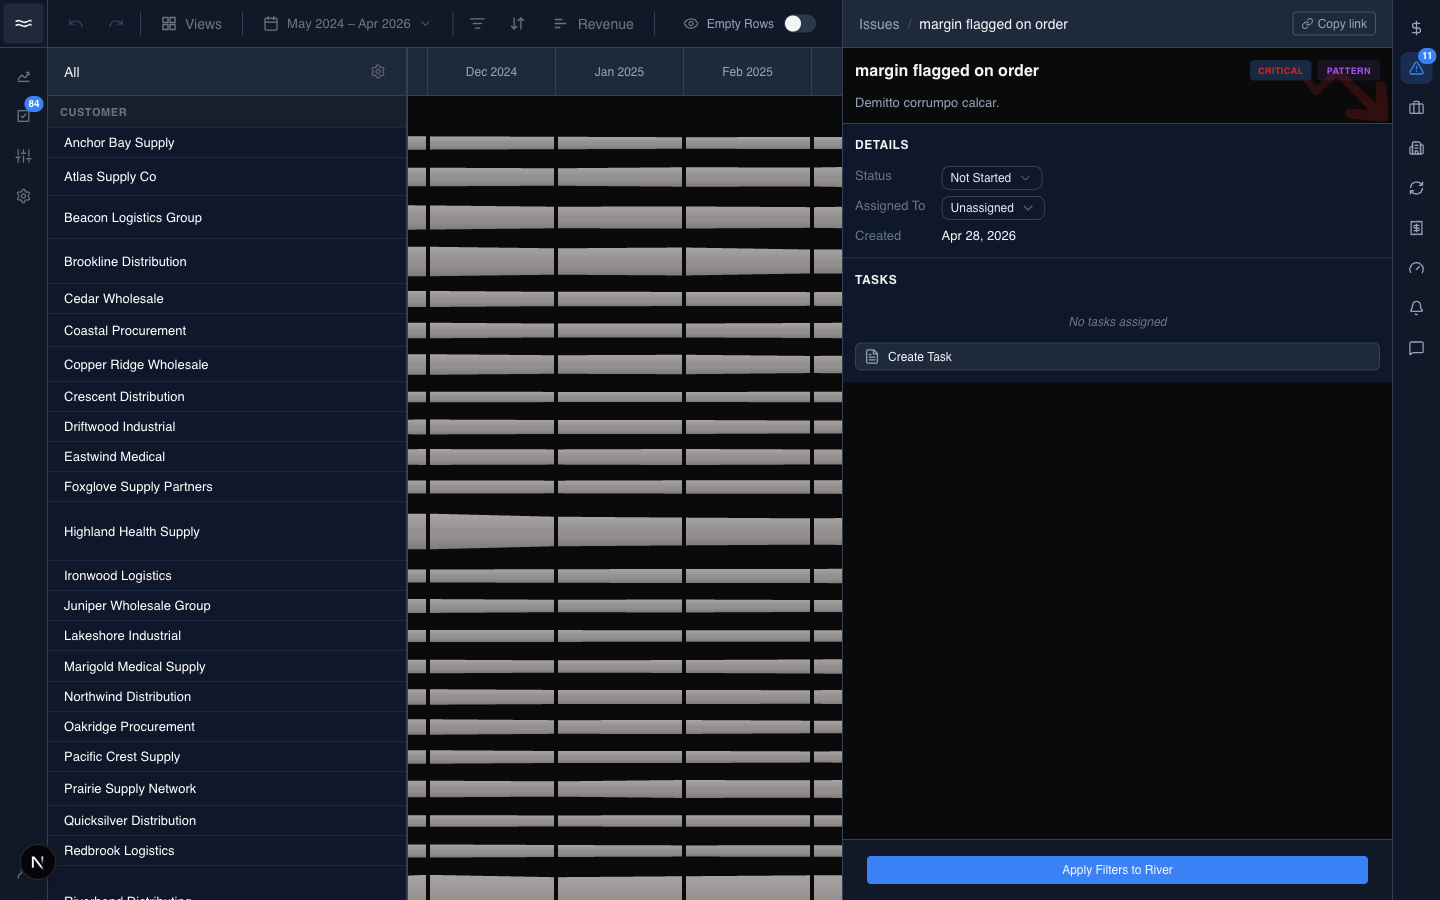
Task: Open the dollar sign panel icon
Action: click(x=1416, y=28)
